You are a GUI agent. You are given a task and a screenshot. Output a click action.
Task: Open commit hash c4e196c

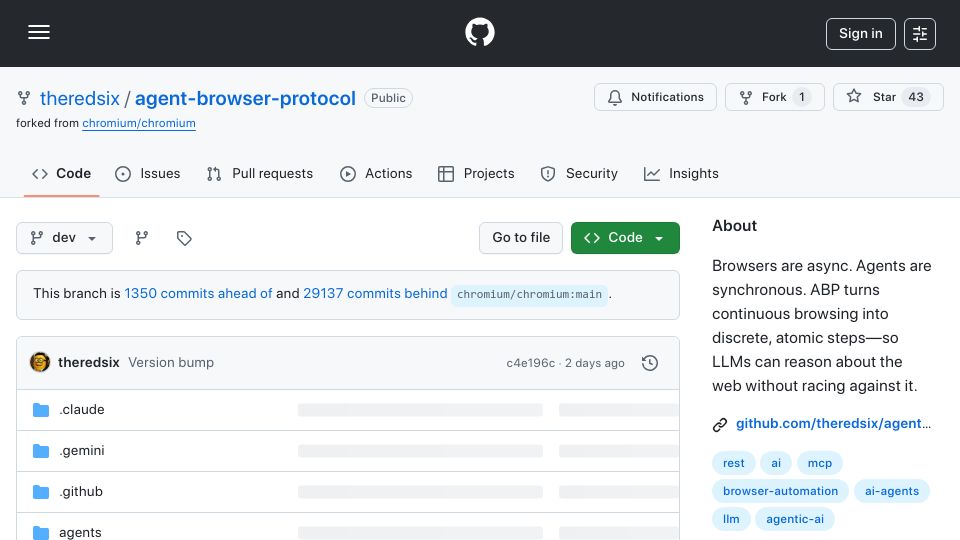pos(530,363)
